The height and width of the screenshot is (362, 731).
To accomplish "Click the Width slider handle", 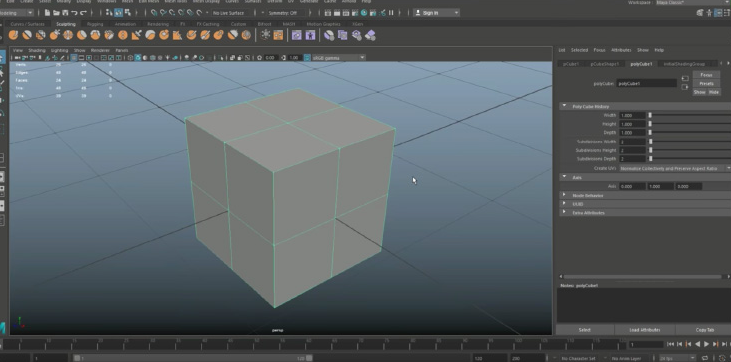I will tap(650, 115).
